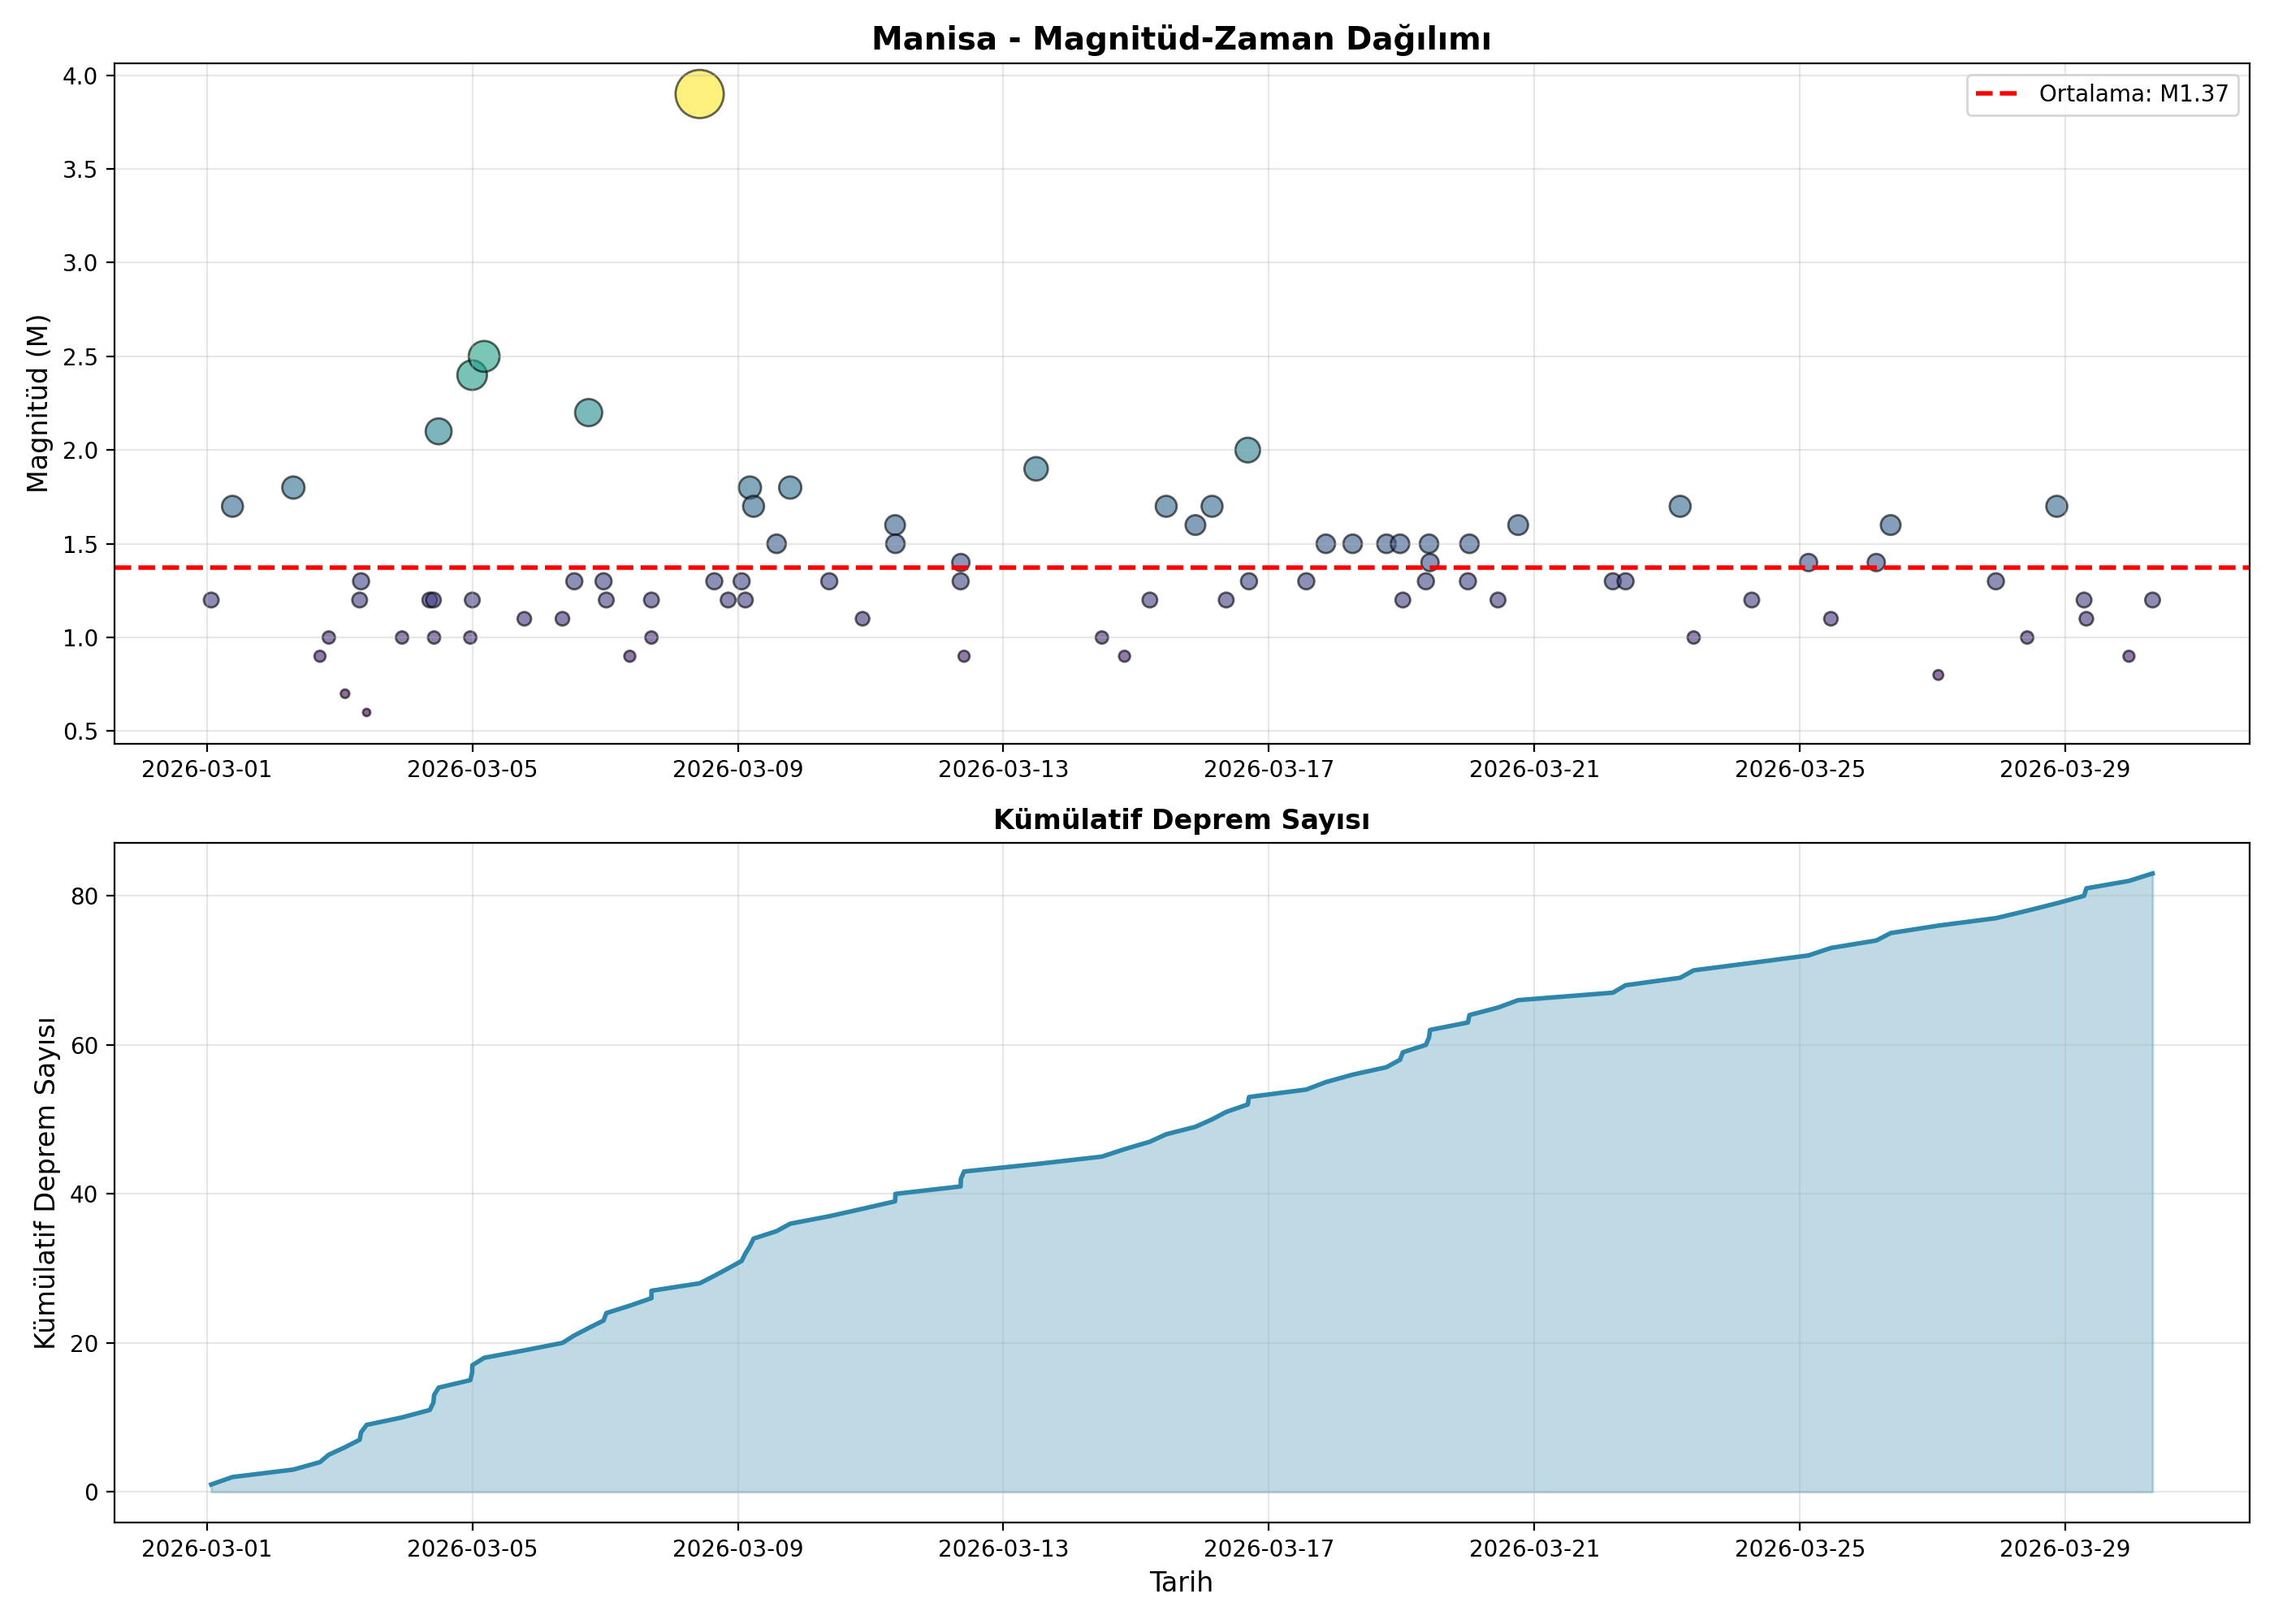Click the '3.0' tick on magnitude axis

(80, 263)
